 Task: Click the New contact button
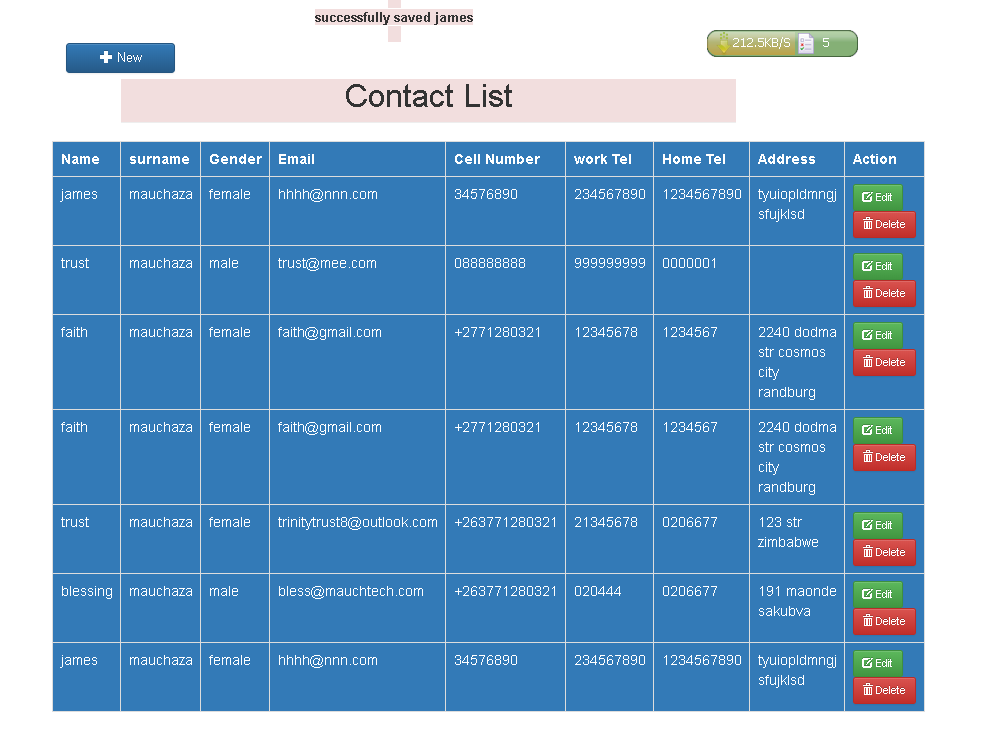120,58
